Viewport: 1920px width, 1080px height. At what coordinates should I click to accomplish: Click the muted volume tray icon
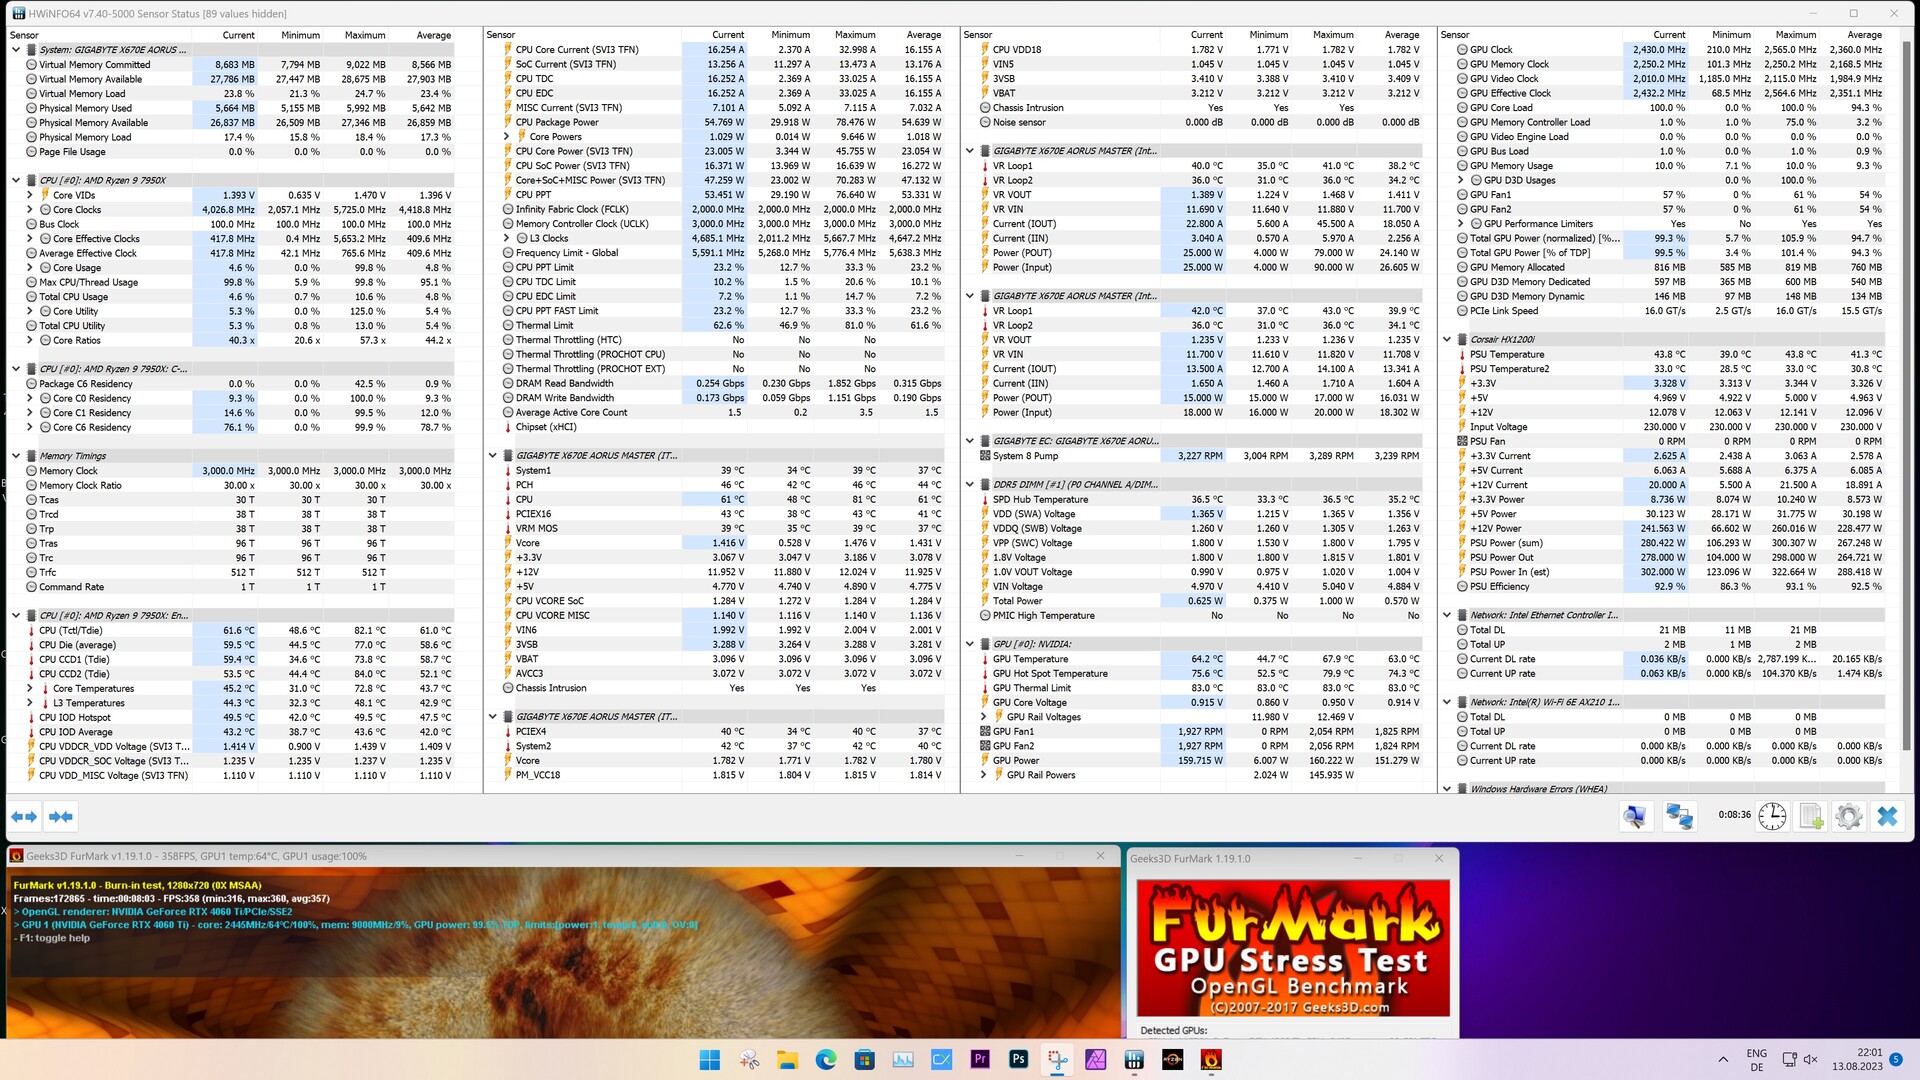[x=1810, y=1060]
